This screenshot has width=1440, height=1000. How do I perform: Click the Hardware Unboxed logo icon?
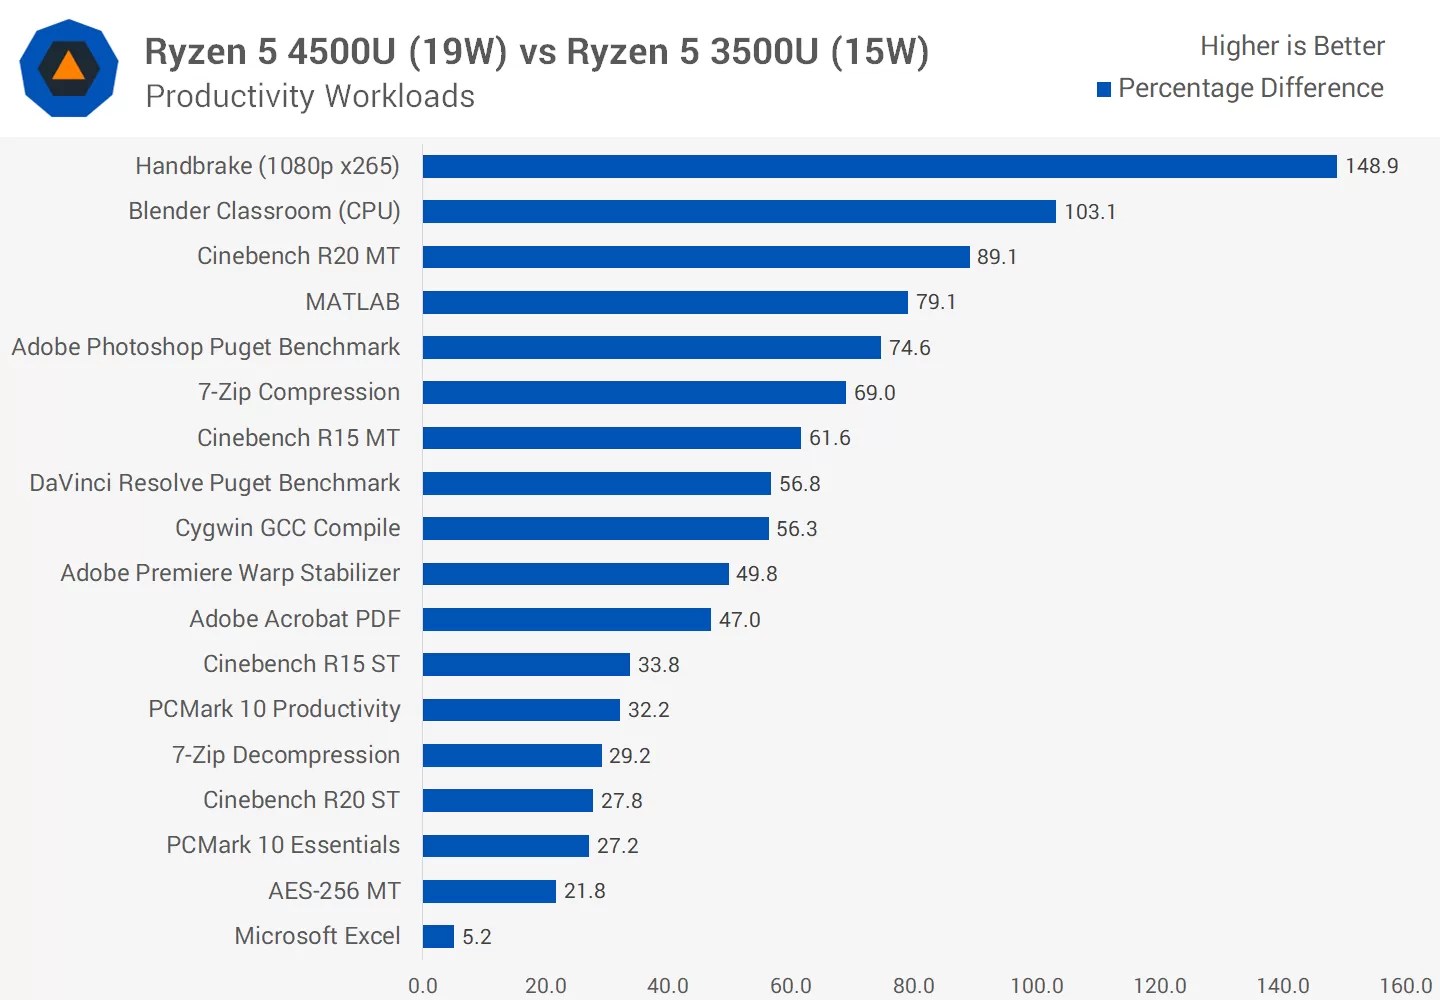pyautogui.click(x=68, y=68)
